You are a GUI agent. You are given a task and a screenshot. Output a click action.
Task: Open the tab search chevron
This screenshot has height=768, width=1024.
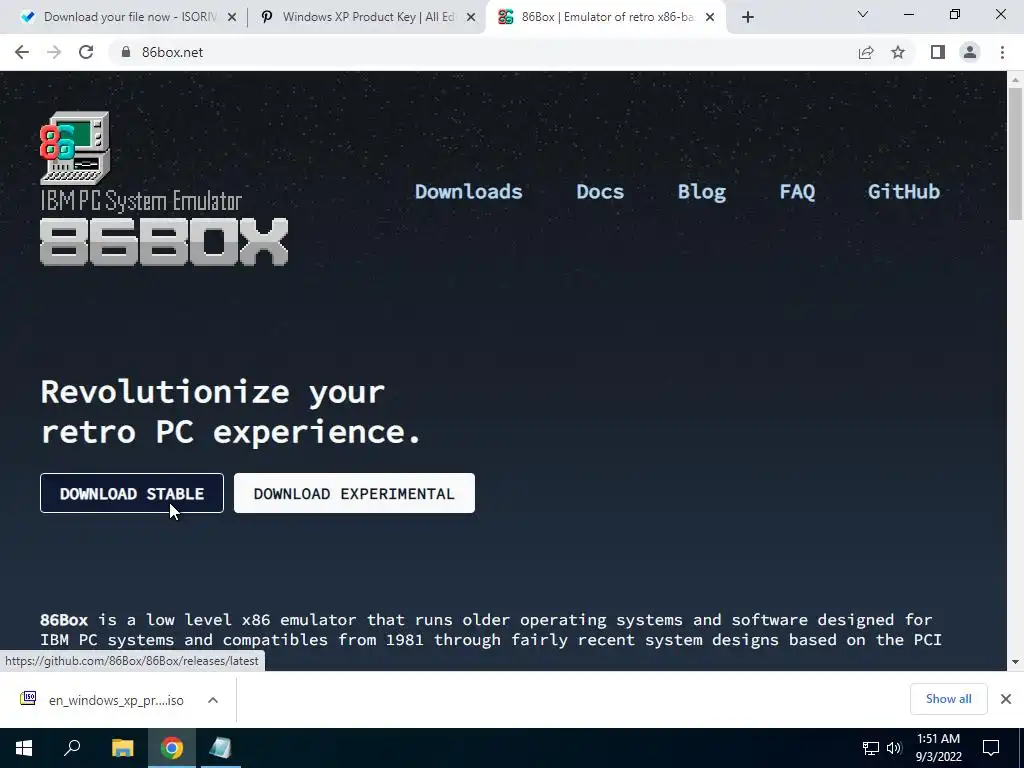pyautogui.click(x=863, y=14)
